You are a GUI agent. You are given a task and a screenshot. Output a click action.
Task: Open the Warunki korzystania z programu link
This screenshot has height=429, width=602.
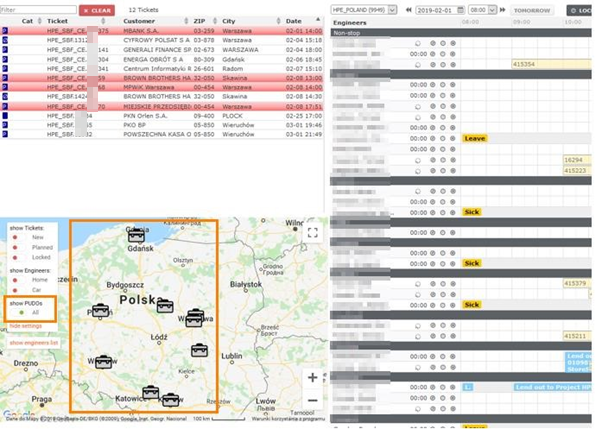(x=288, y=419)
